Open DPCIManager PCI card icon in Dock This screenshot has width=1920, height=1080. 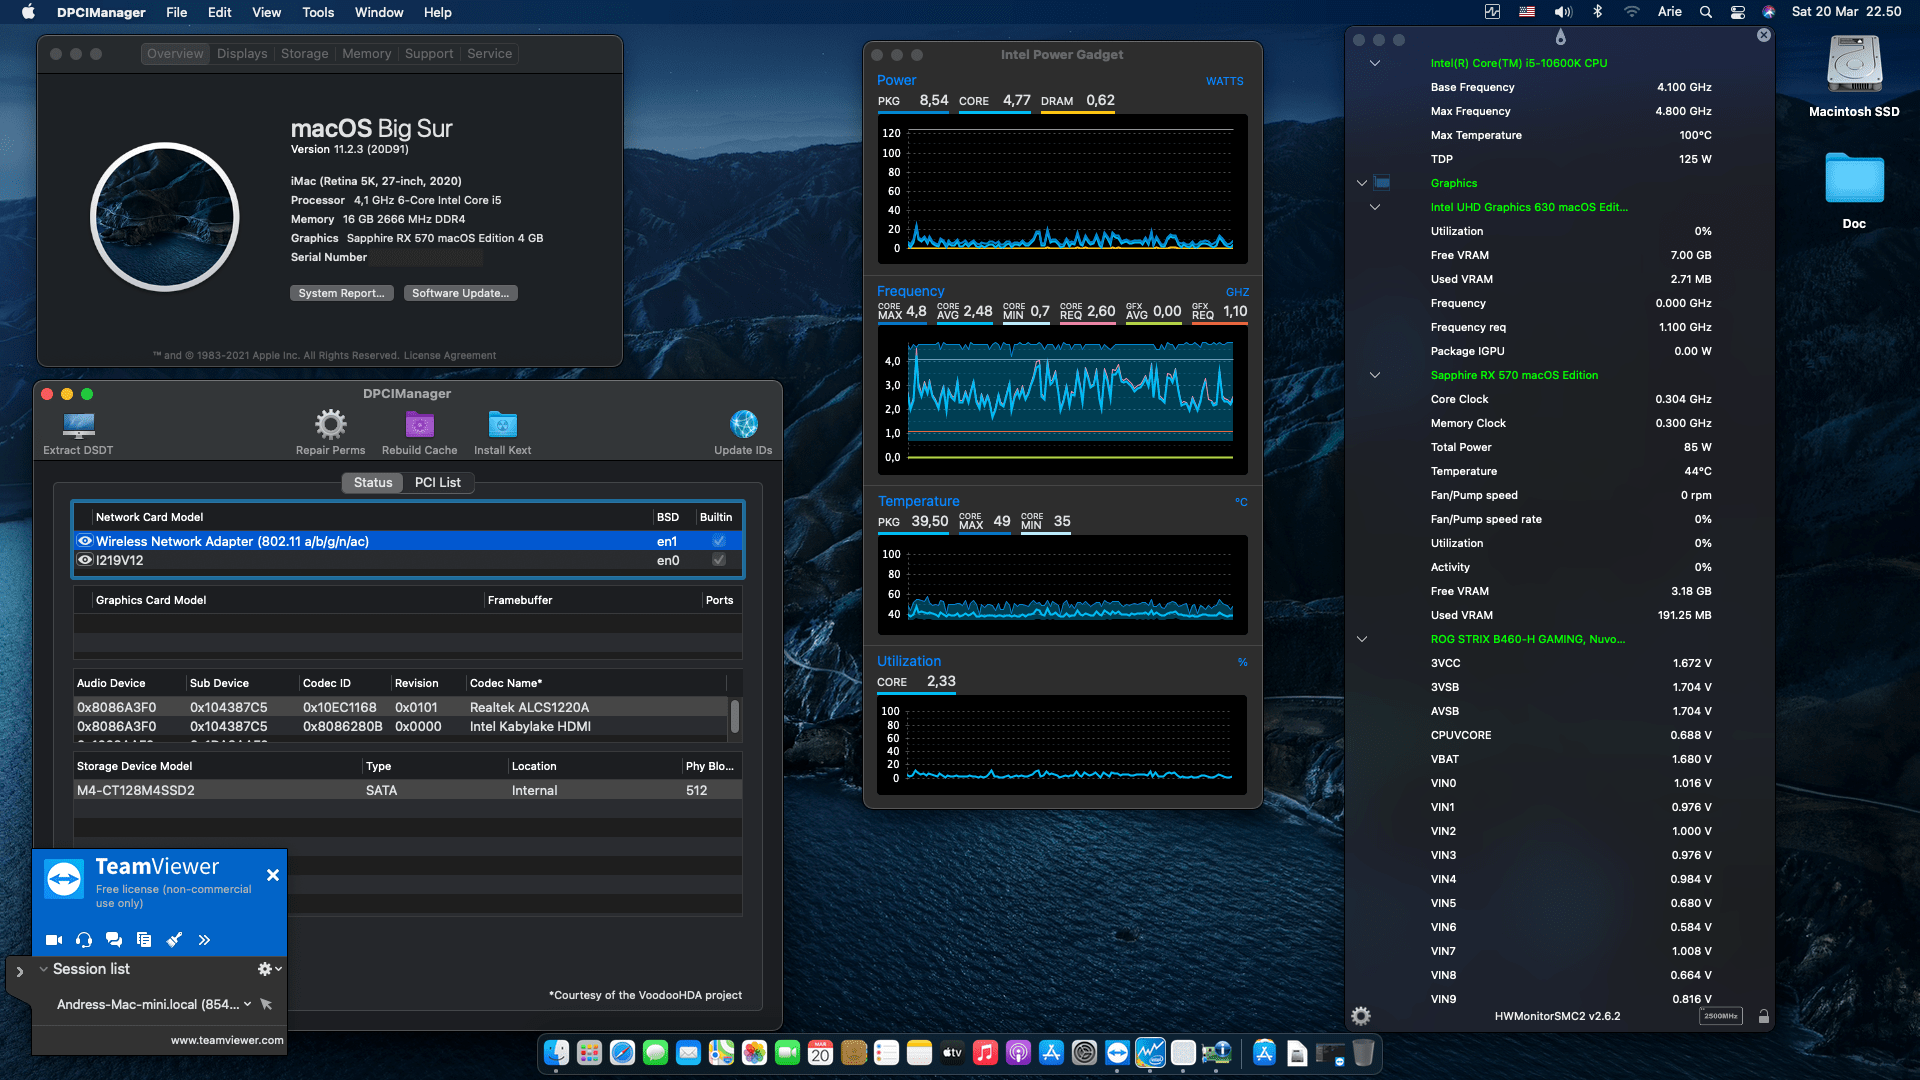click(1216, 1052)
